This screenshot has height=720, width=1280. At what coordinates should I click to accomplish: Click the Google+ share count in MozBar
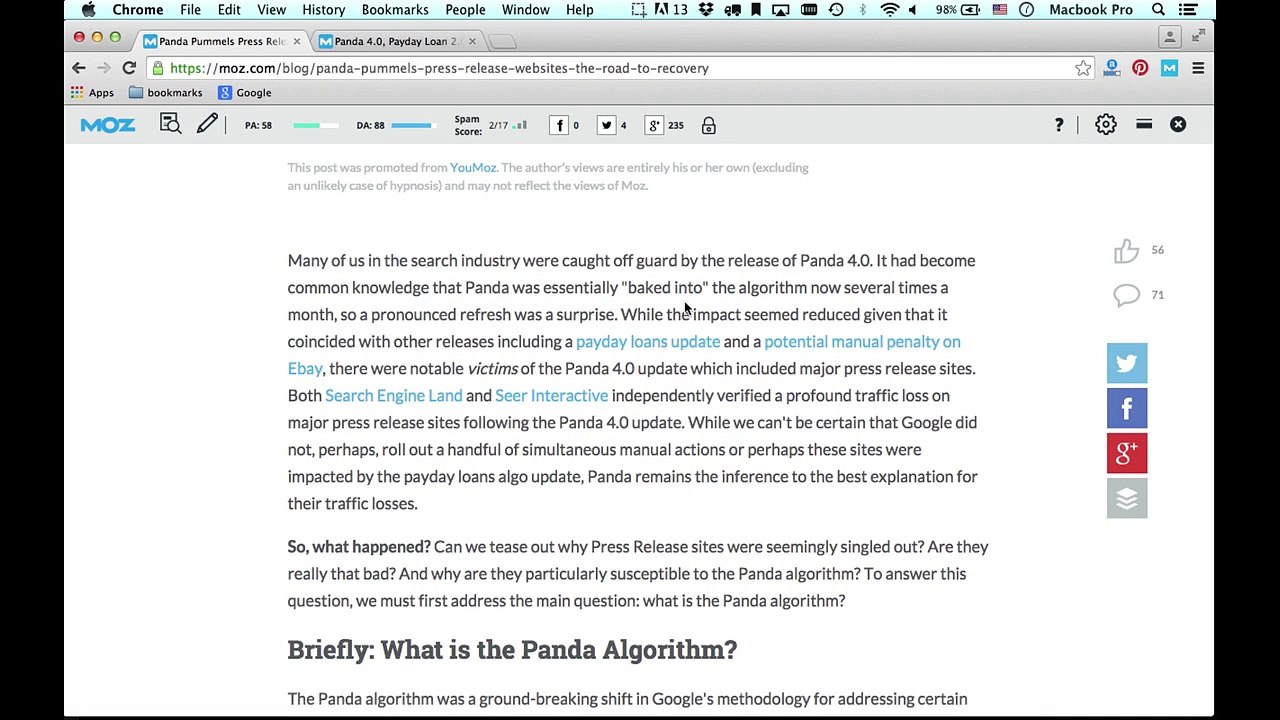coord(665,125)
